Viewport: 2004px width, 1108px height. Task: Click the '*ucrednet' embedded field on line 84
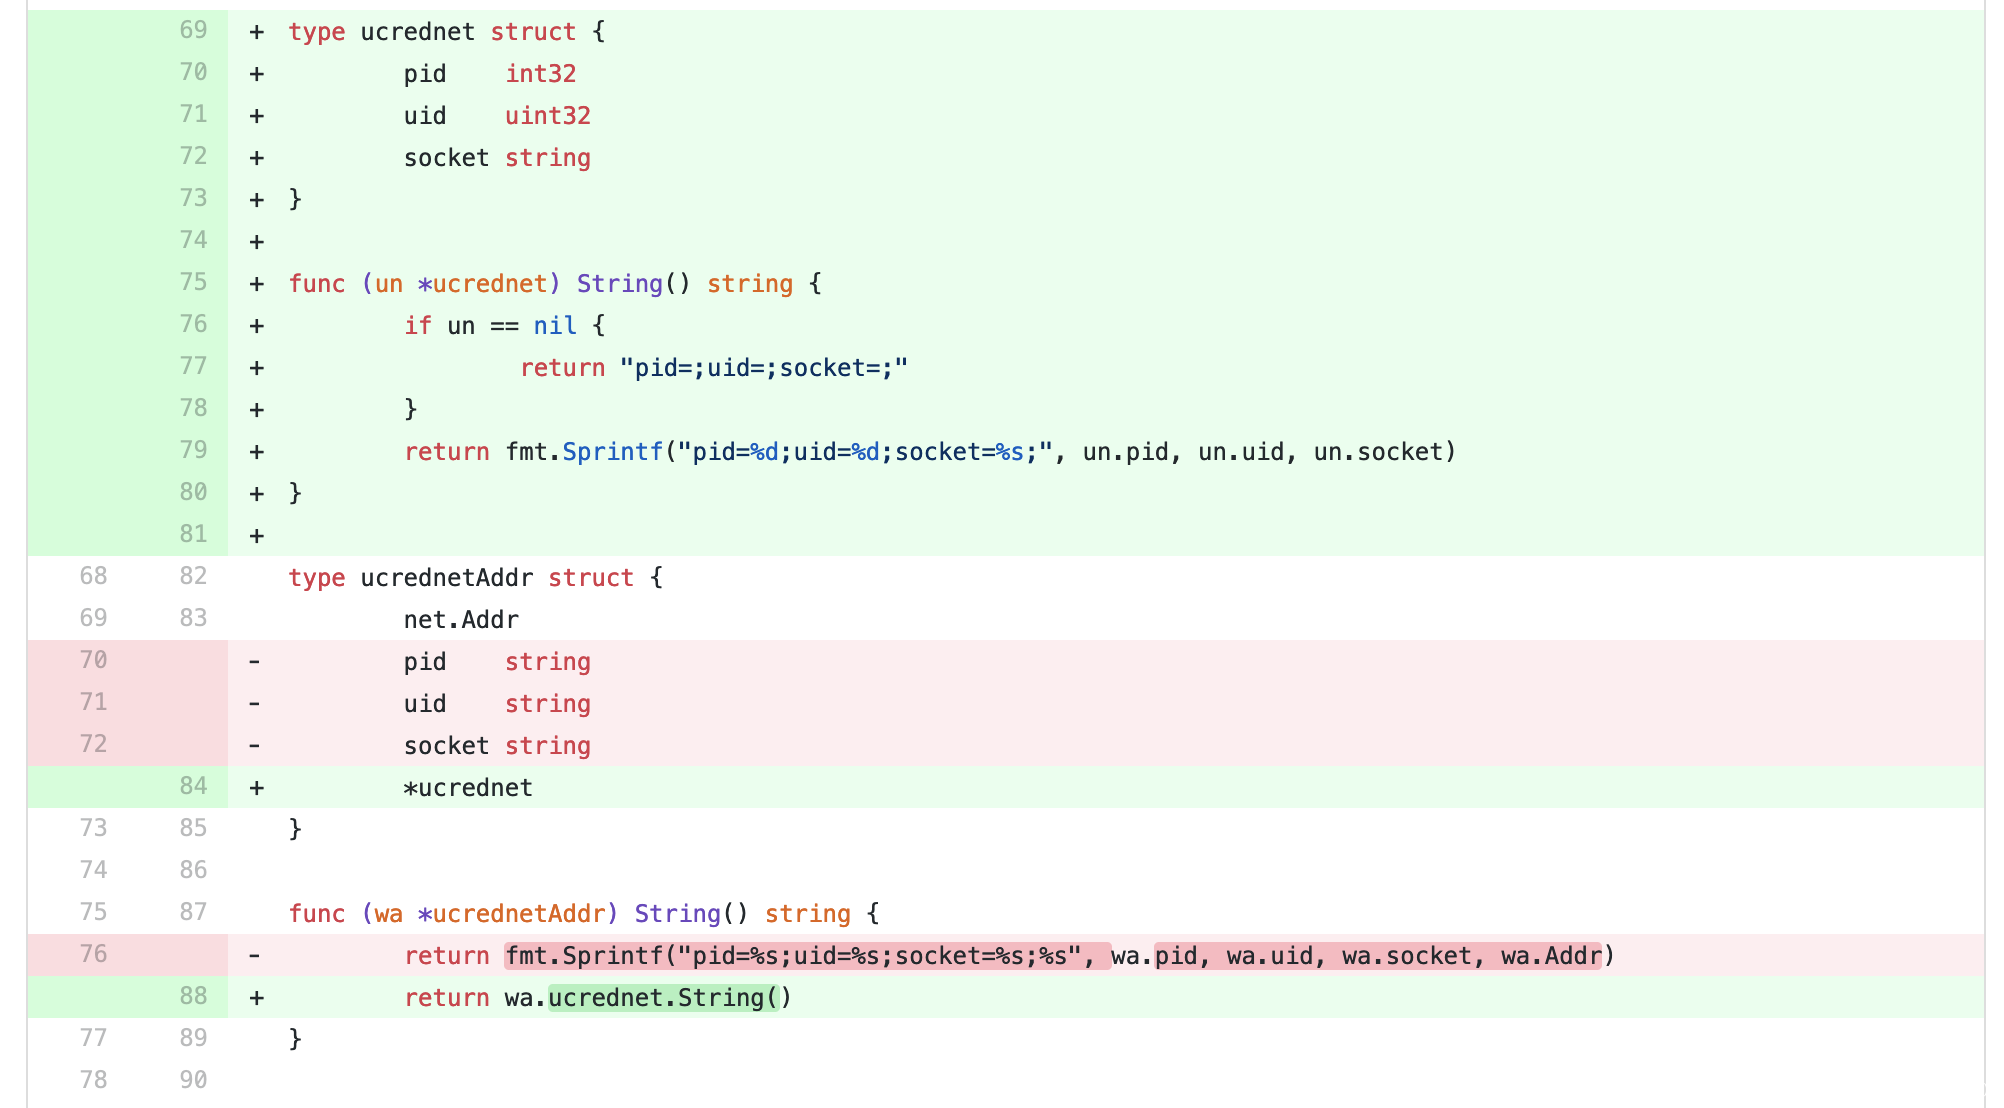pos(468,788)
